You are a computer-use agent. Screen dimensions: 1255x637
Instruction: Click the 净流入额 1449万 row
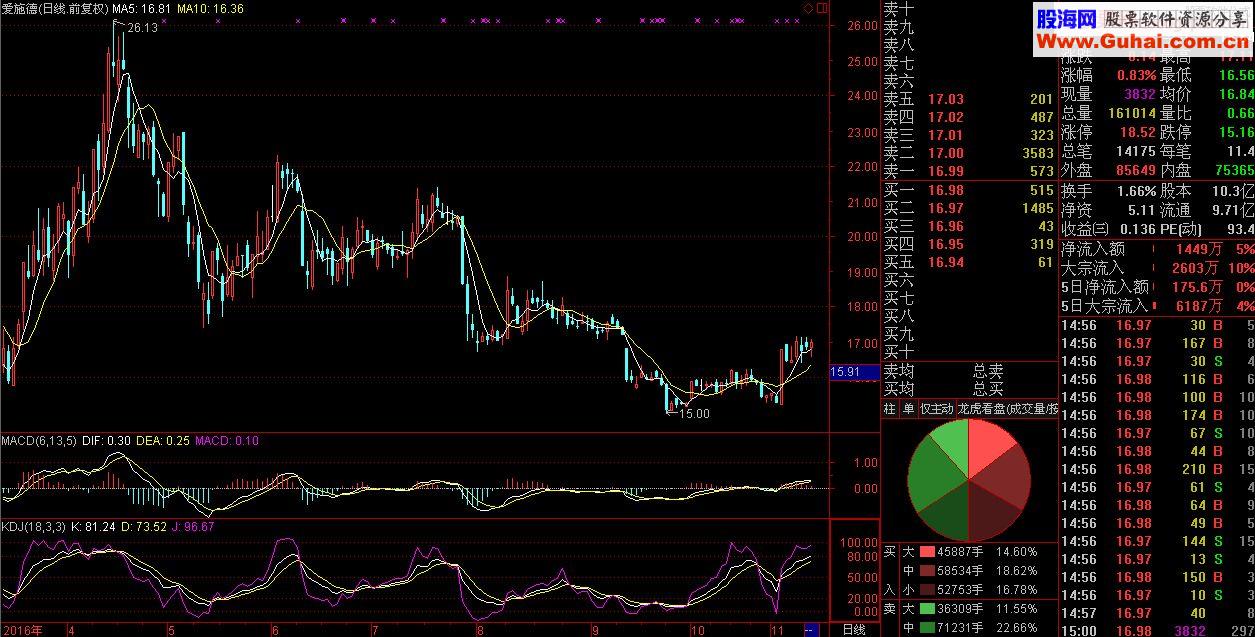(x=1157, y=249)
